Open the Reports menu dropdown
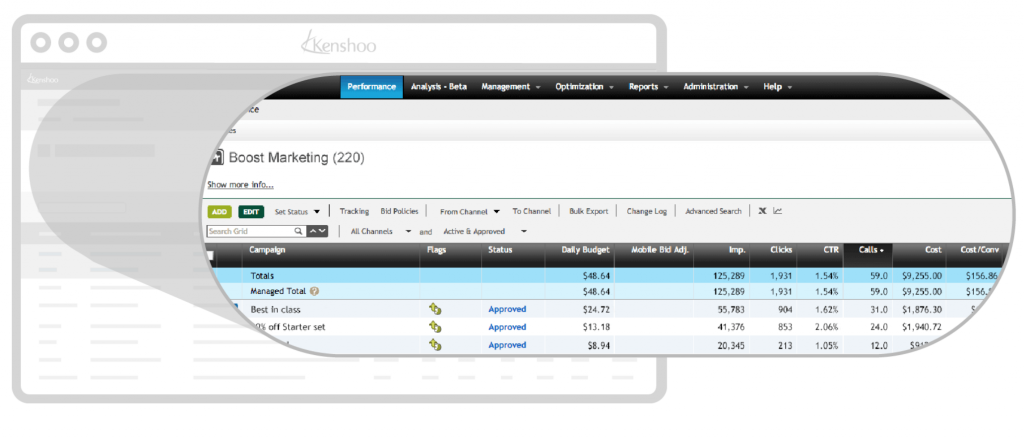The height and width of the screenshot is (439, 1024). pyautogui.click(x=648, y=86)
